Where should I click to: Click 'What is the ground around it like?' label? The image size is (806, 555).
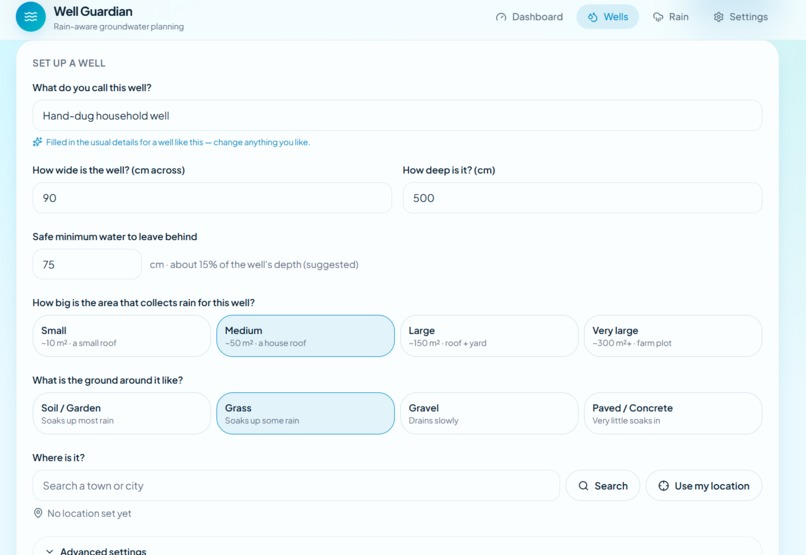click(107, 380)
